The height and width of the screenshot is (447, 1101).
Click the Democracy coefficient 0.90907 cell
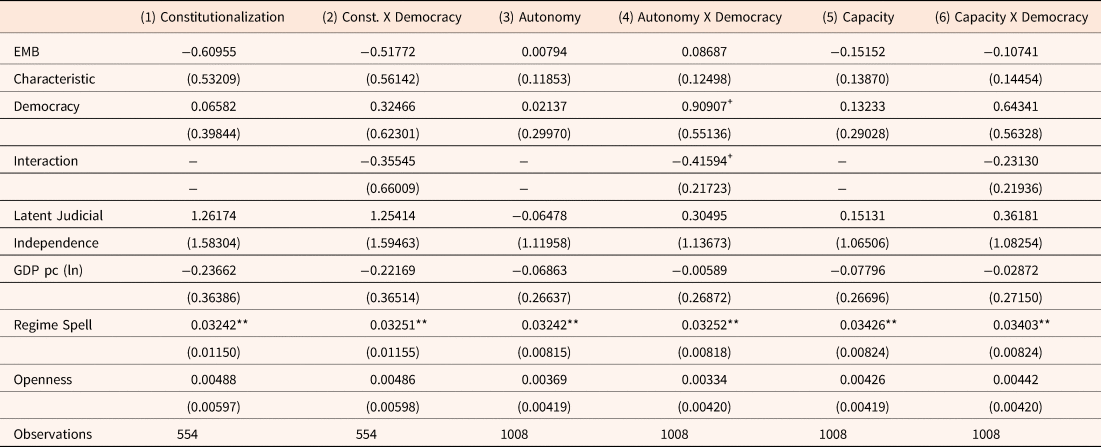(690, 104)
